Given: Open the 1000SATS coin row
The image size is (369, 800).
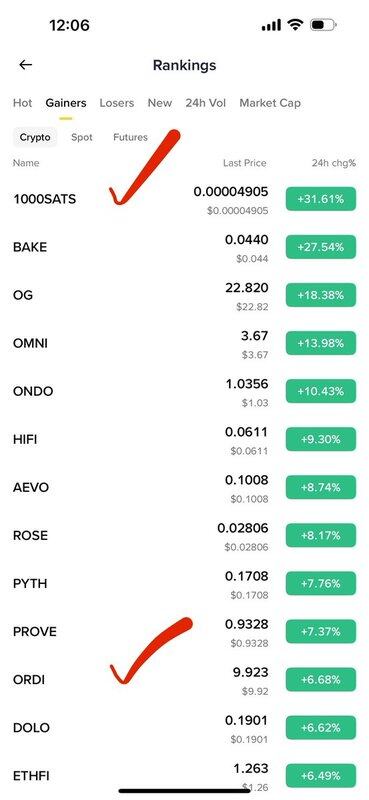Looking at the screenshot, I should [184, 199].
